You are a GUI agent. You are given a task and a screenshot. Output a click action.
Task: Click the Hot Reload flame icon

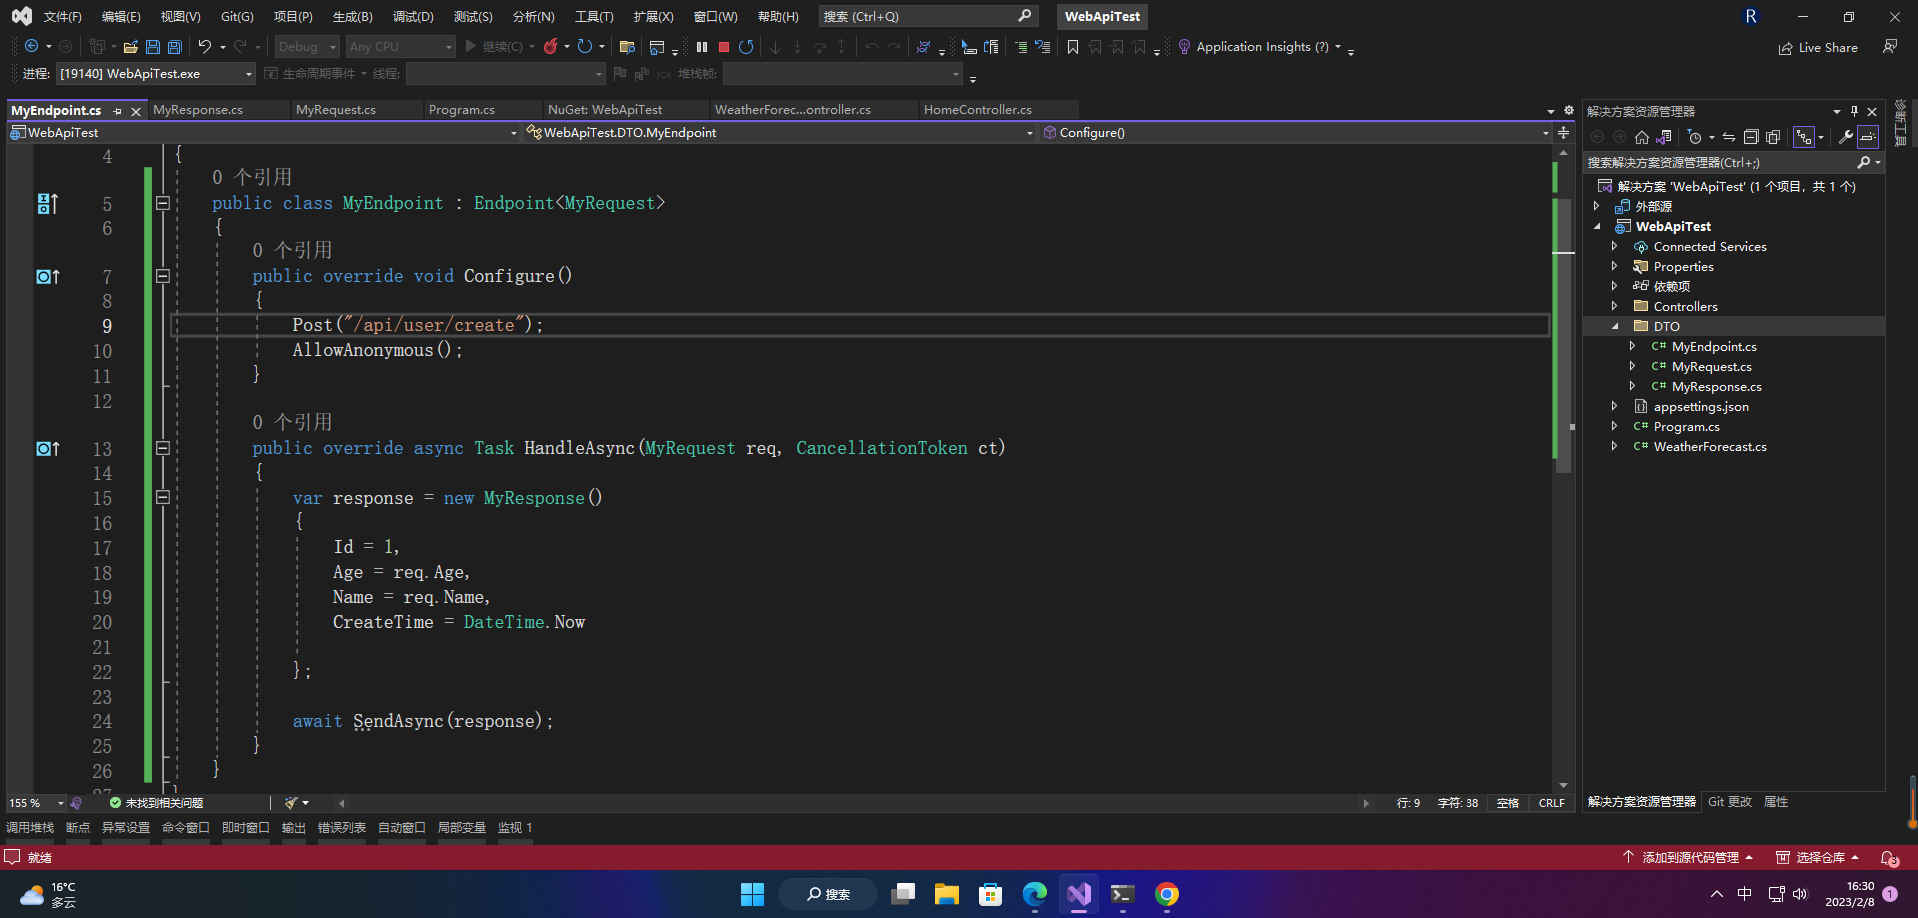point(551,46)
